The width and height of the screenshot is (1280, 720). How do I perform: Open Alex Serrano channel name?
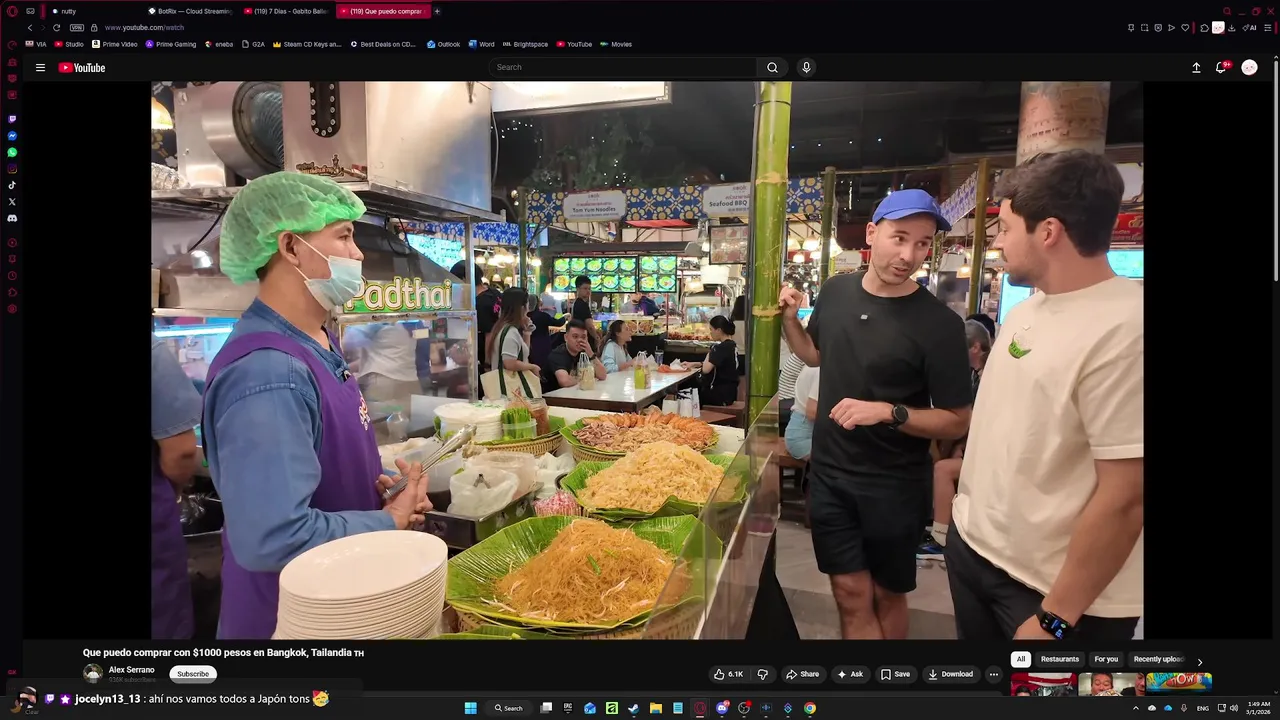[131, 670]
